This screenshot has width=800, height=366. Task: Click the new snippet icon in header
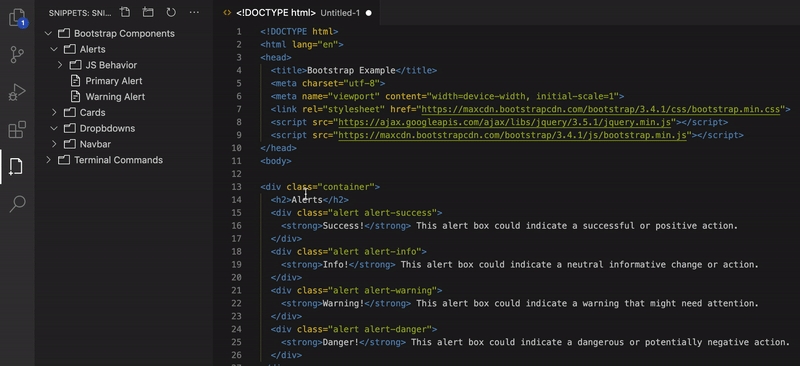point(125,12)
